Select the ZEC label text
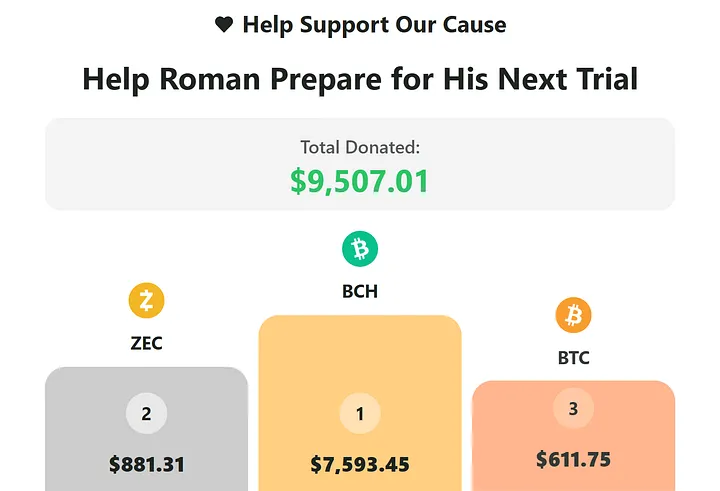This screenshot has height=491, width=720. pyautogui.click(x=146, y=343)
